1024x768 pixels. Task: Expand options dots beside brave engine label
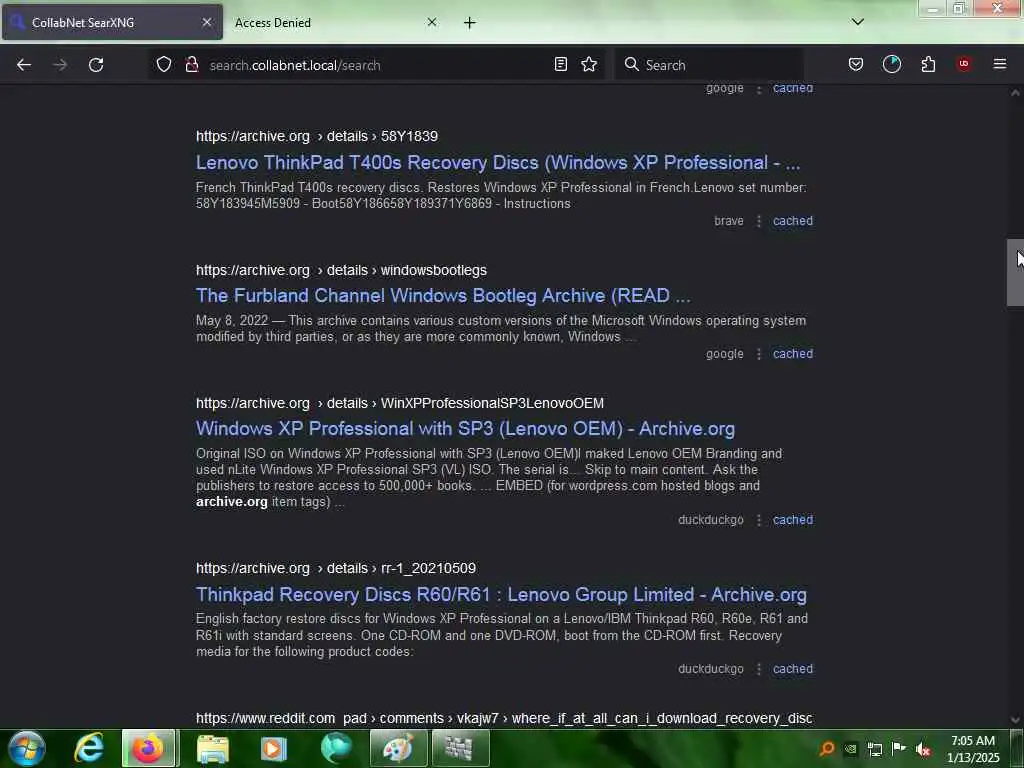coord(758,221)
